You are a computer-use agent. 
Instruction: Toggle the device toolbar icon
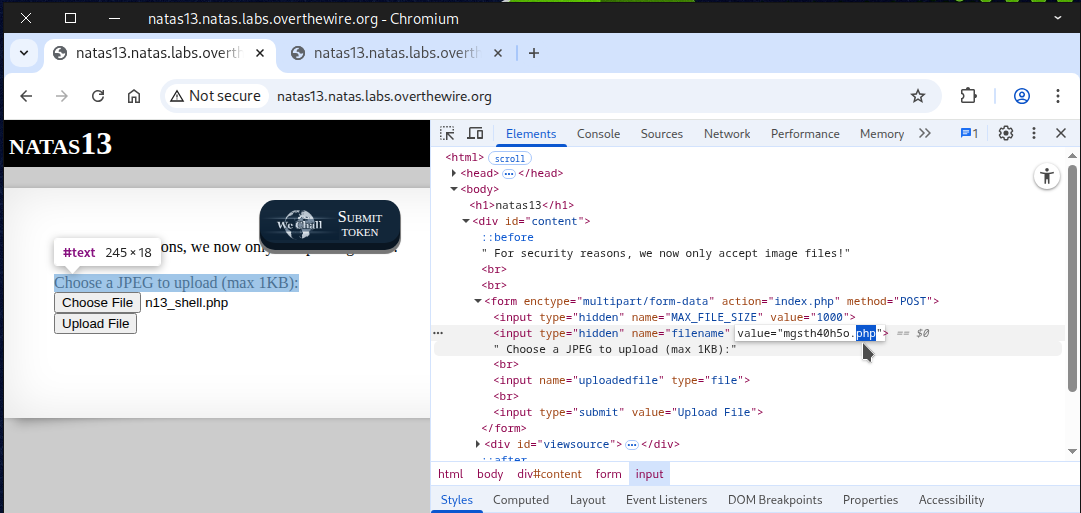(x=475, y=133)
